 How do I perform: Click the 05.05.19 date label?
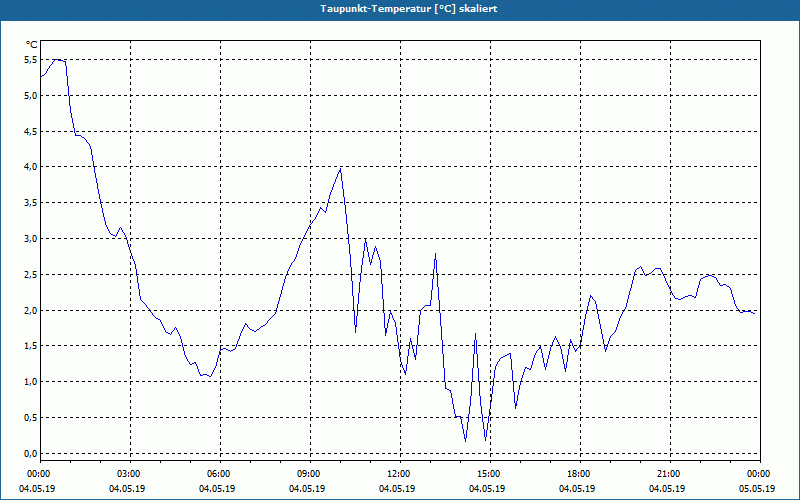tap(757, 488)
